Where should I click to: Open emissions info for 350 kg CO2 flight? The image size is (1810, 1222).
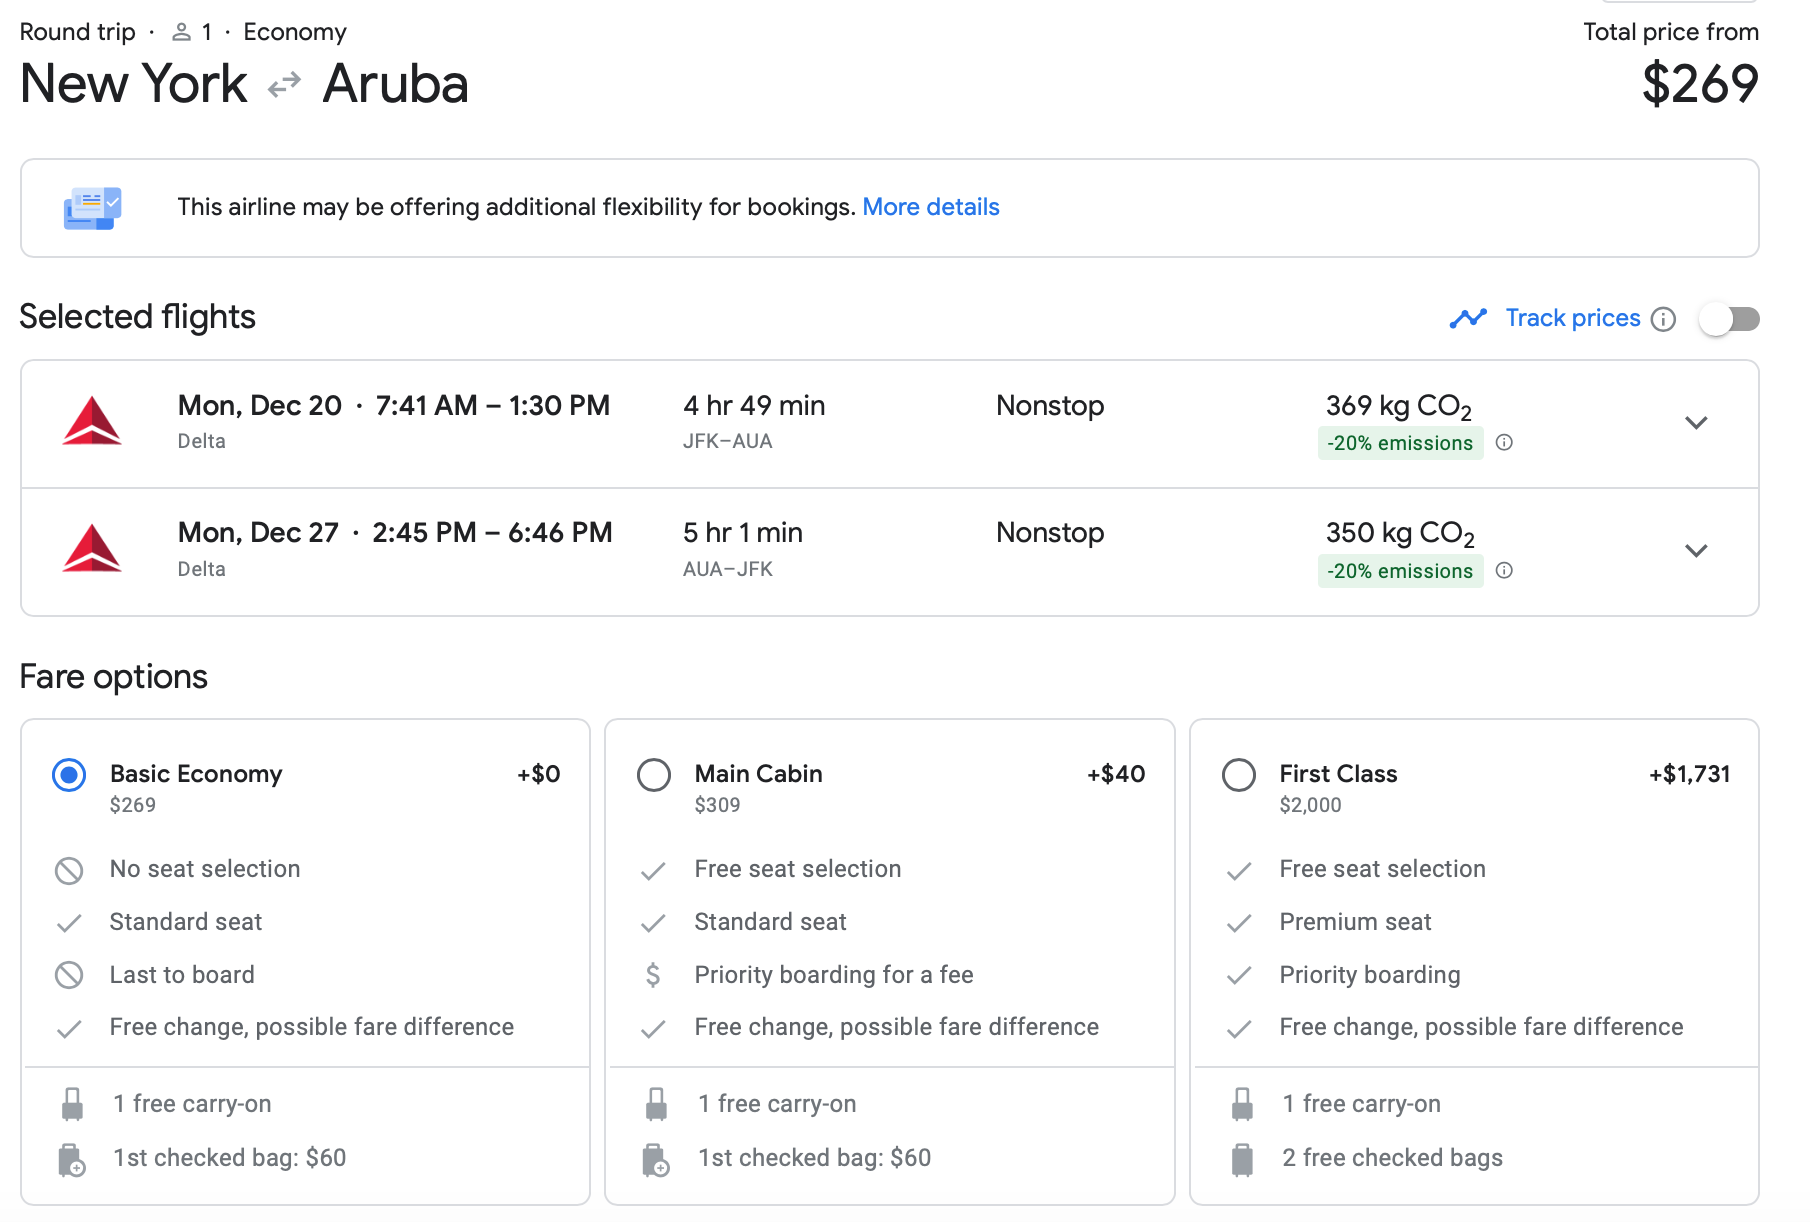1504,571
